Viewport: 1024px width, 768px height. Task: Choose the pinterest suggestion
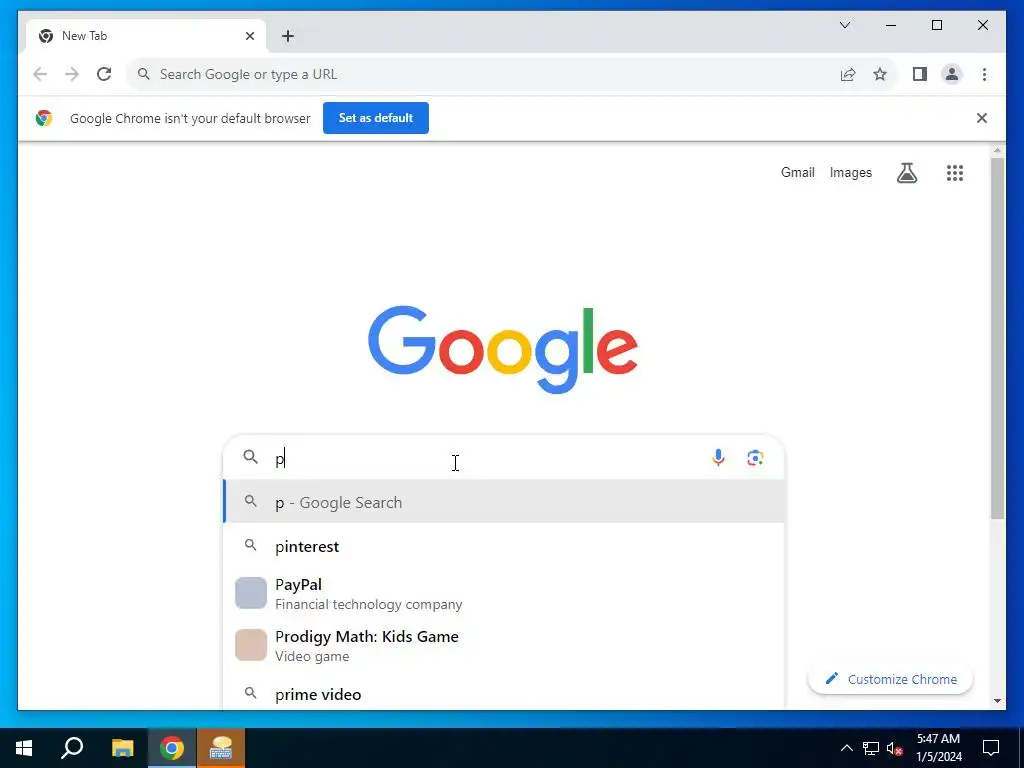pos(504,547)
